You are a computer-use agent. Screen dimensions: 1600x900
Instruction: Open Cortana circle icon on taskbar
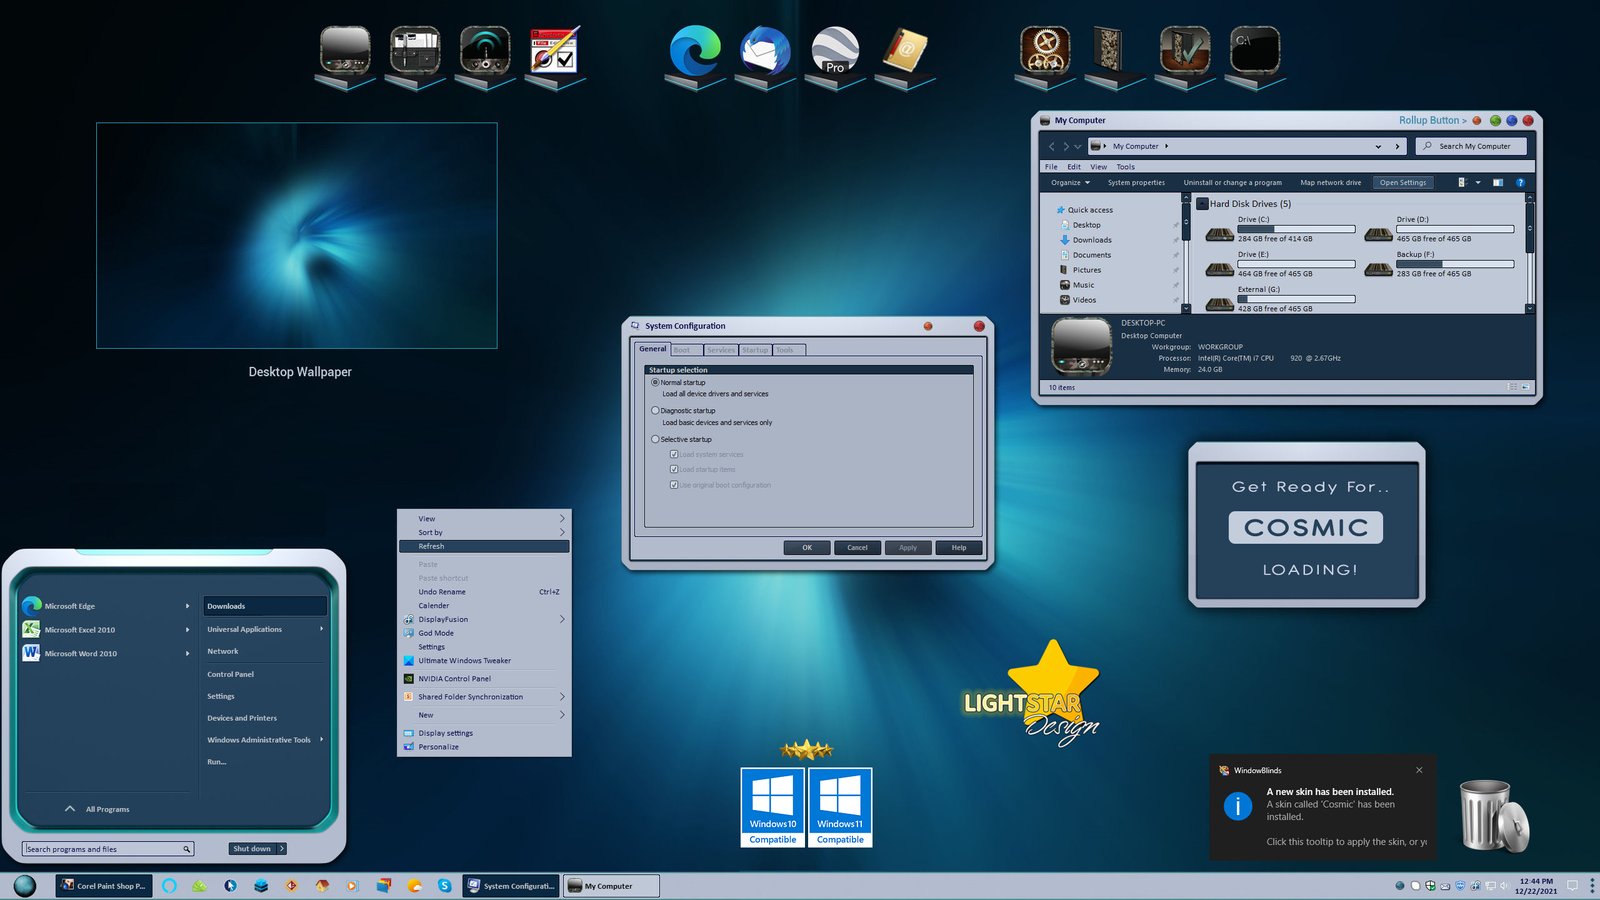(x=169, y=885)
